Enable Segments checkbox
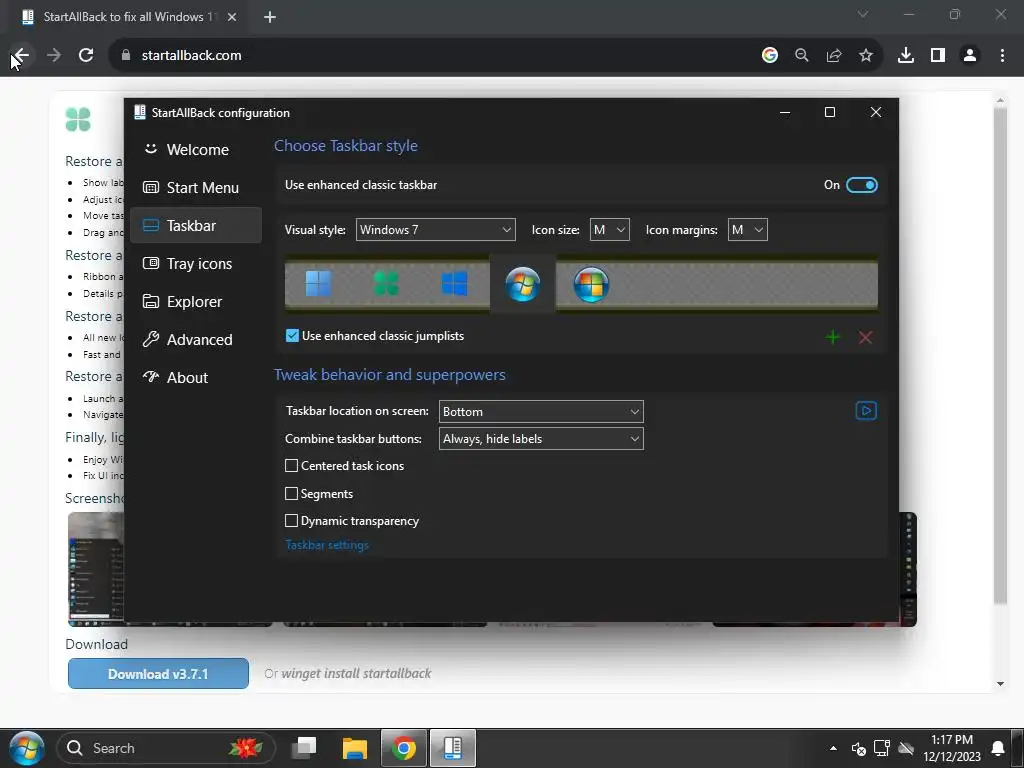The height and width of the screenshot is (768, 1024). coord(291,494)
